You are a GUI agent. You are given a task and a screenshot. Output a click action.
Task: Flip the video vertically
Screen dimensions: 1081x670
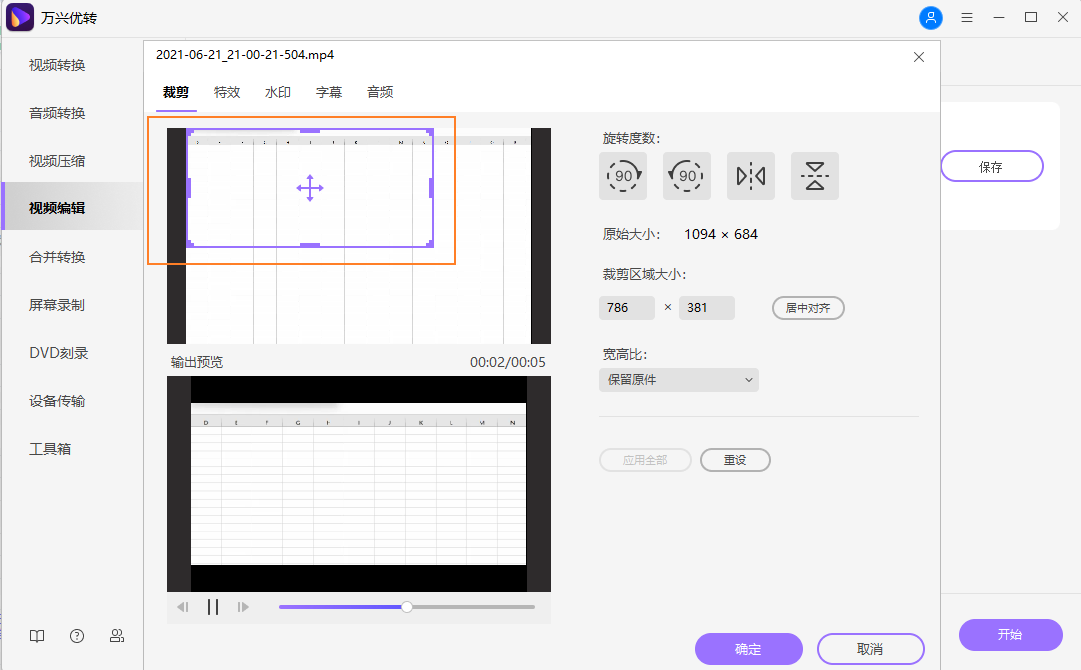(x=814, y=176)
